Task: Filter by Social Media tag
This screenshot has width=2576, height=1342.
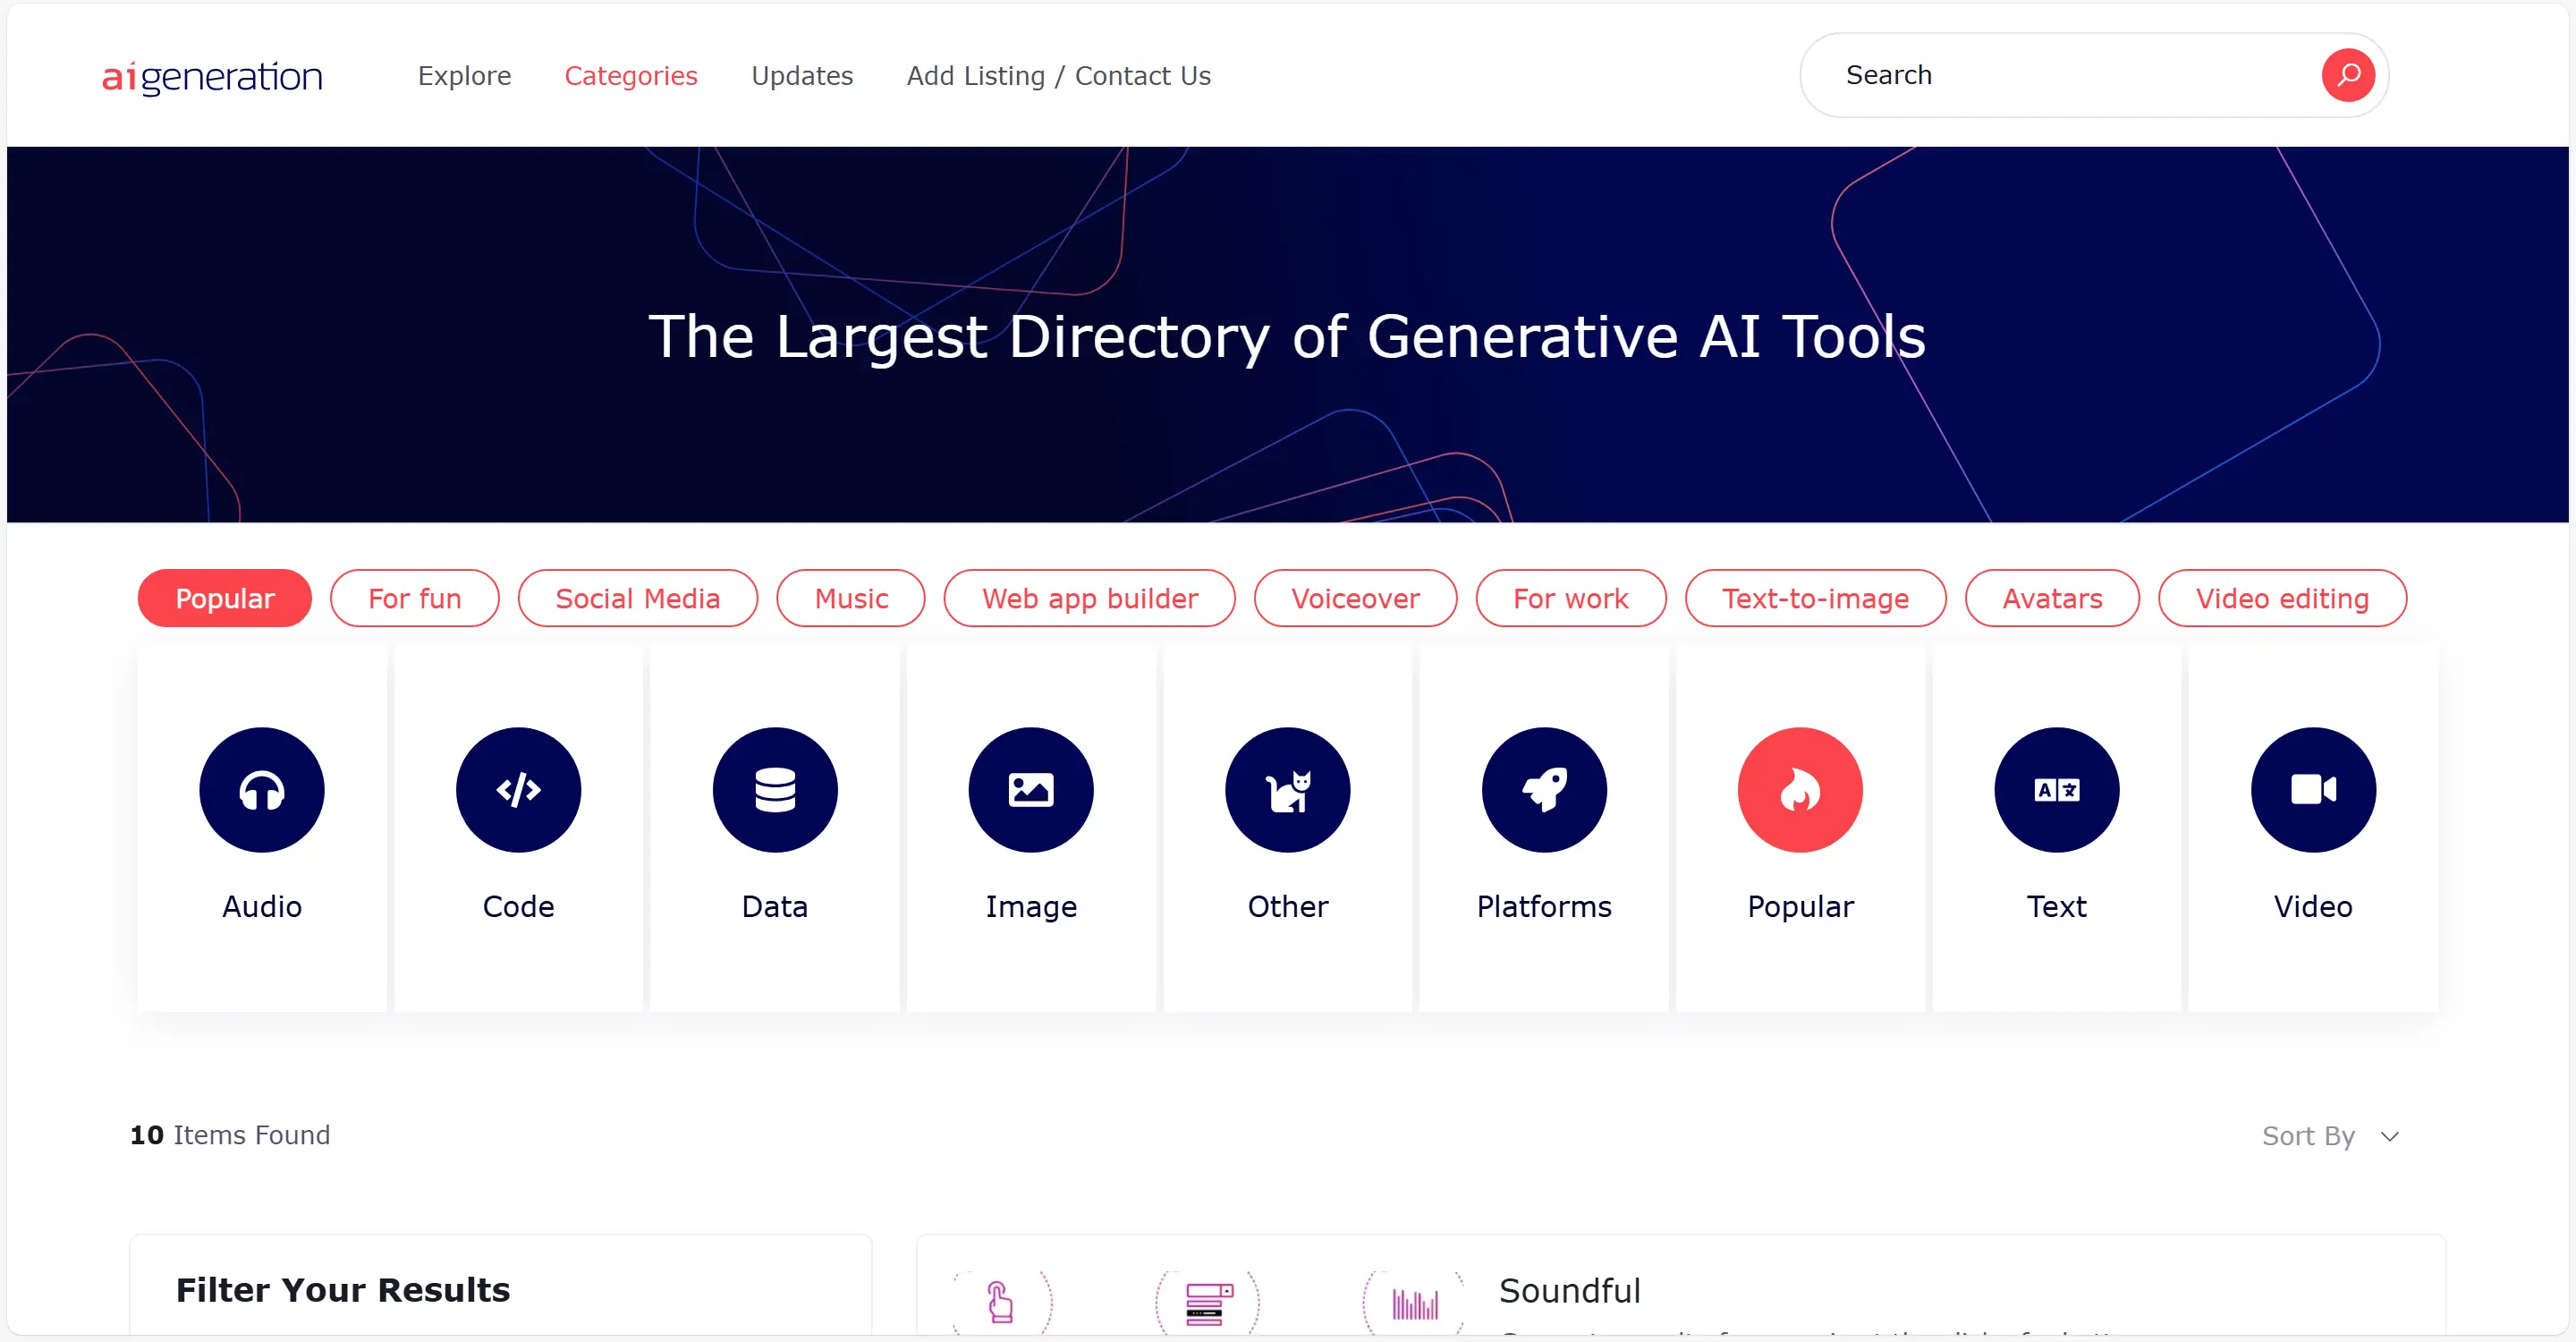Action: (x=638, y=598)
